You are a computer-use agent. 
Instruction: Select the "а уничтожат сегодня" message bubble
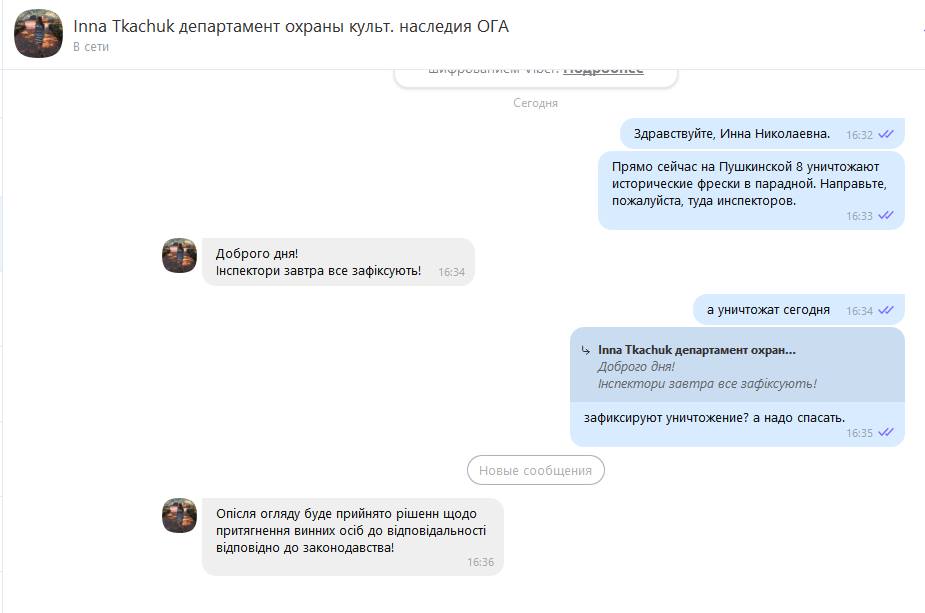(798, 310)
